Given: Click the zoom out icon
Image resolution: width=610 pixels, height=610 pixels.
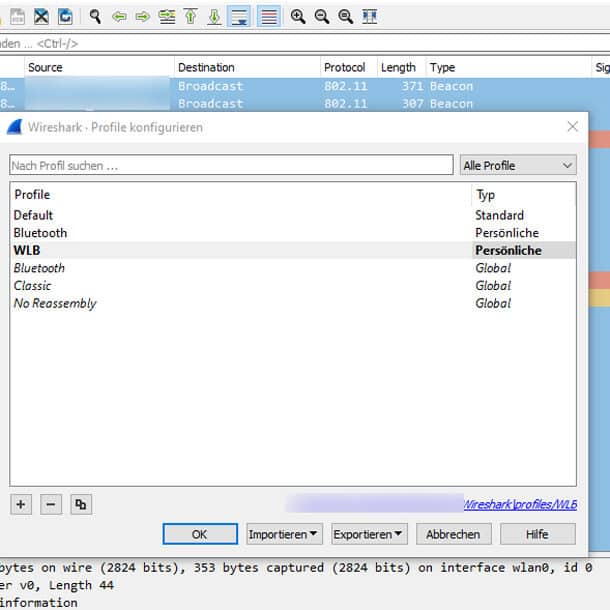Looking at the screenshot, I should (322, 16).
